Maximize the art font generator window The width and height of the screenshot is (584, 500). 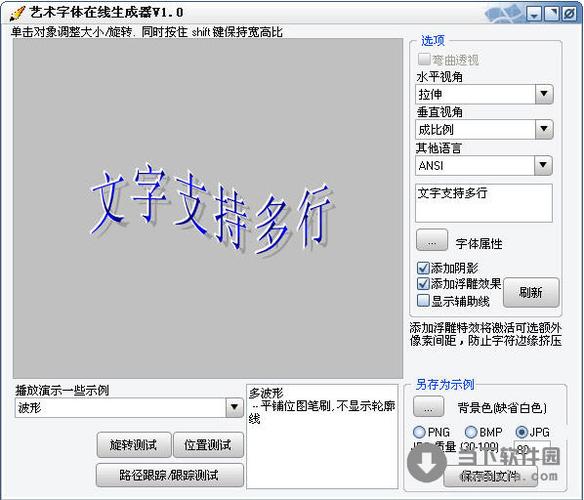click(552, 14)
